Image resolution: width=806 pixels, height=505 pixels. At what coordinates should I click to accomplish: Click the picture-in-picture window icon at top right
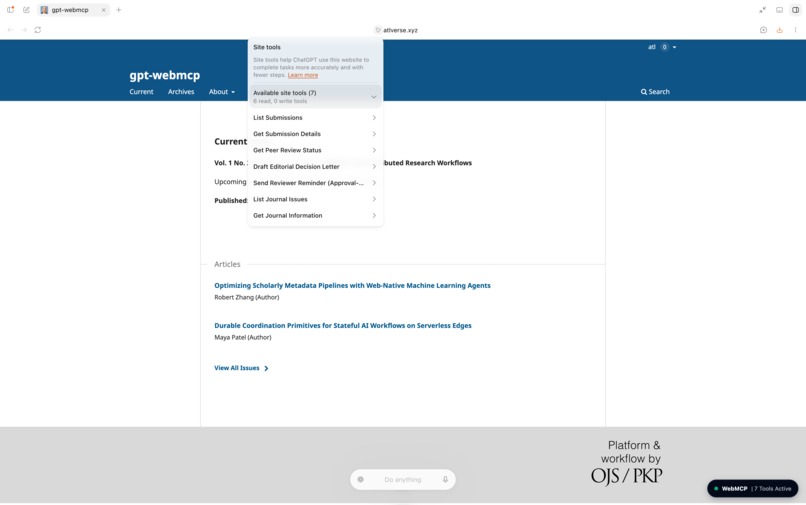[779, 10]
